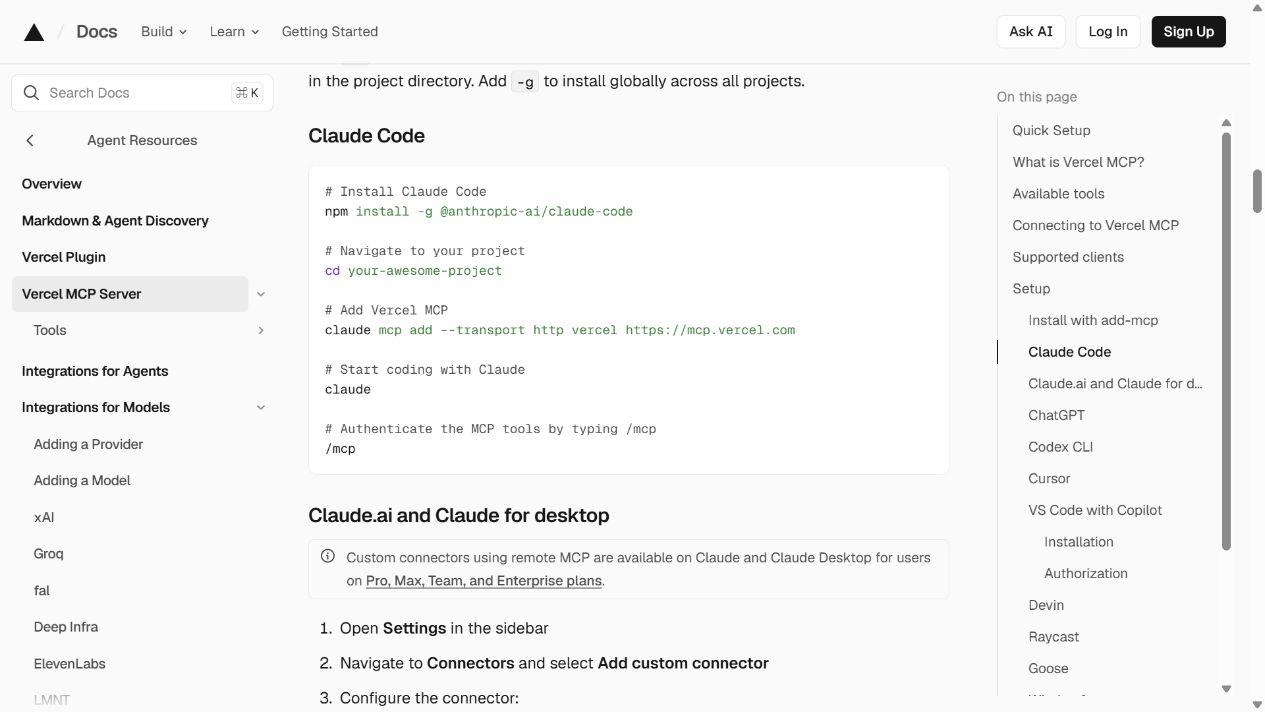Go back using sidebar left arrow

tap(30, 140)
